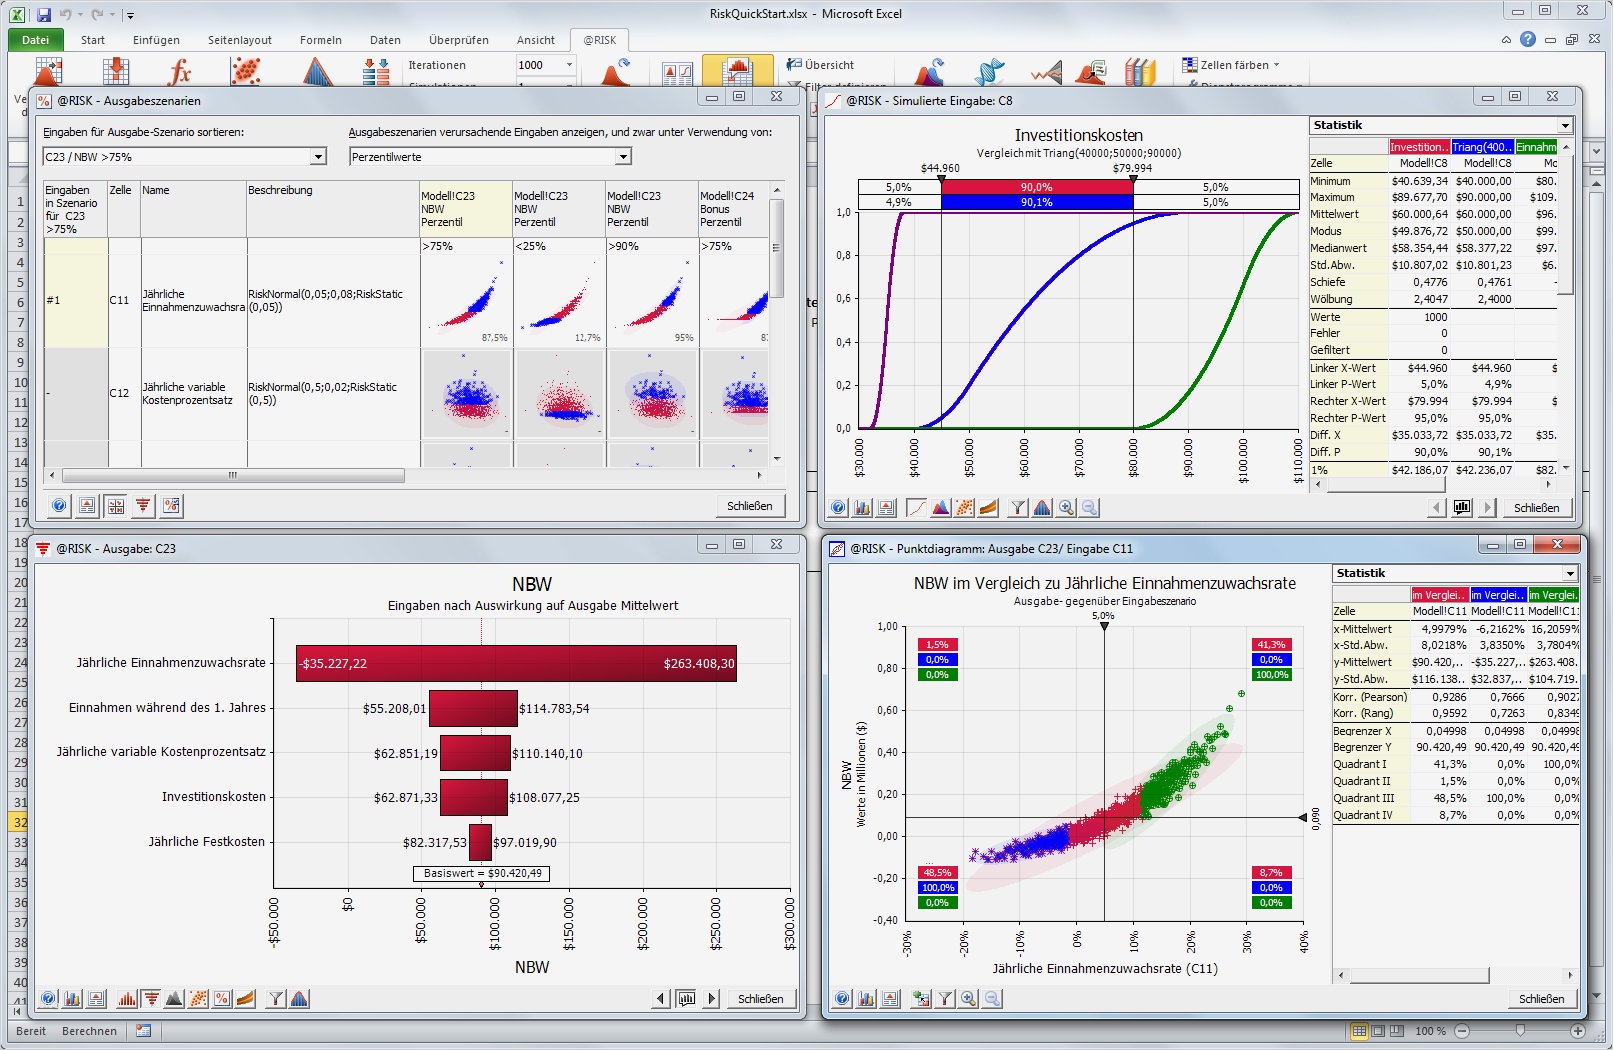
Task: Click zoom in icon in Punktdiagramm window
Action: coord(968,998)
